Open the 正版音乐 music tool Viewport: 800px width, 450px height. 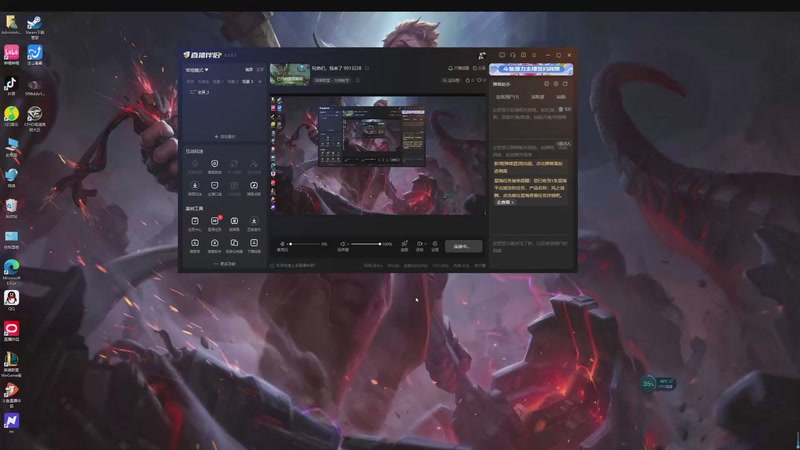[x=254, y=223]
